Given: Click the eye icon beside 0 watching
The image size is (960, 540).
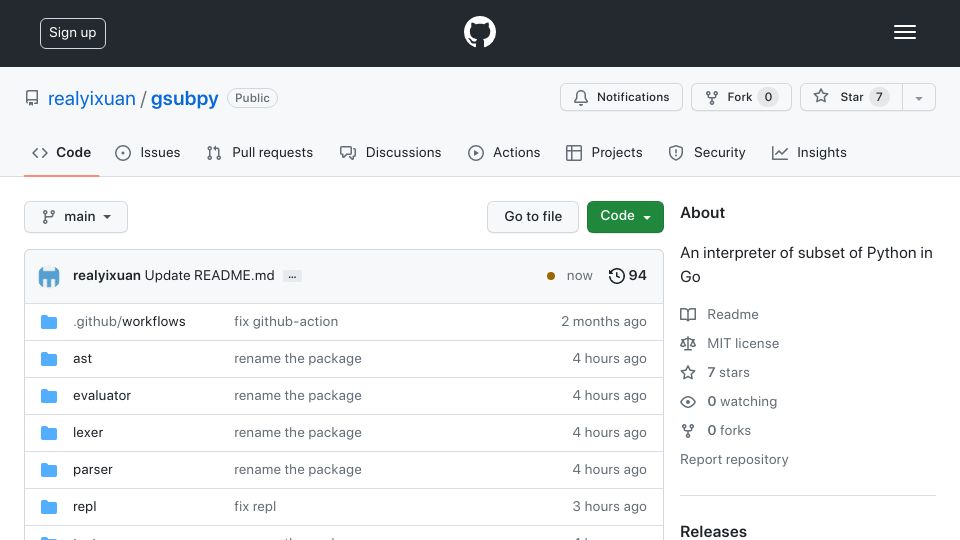Looking at the screenshot, I should point(688,402).
